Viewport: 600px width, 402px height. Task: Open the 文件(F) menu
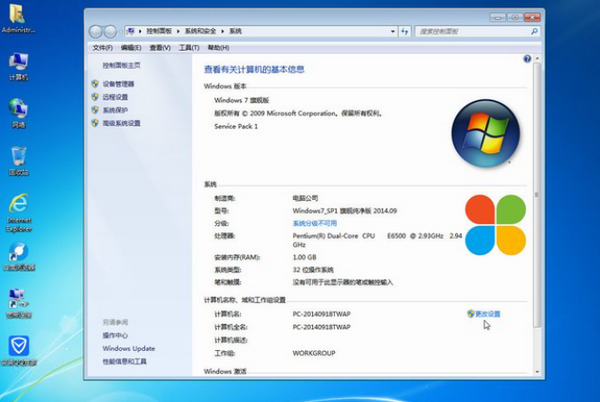tap(103, 48)
